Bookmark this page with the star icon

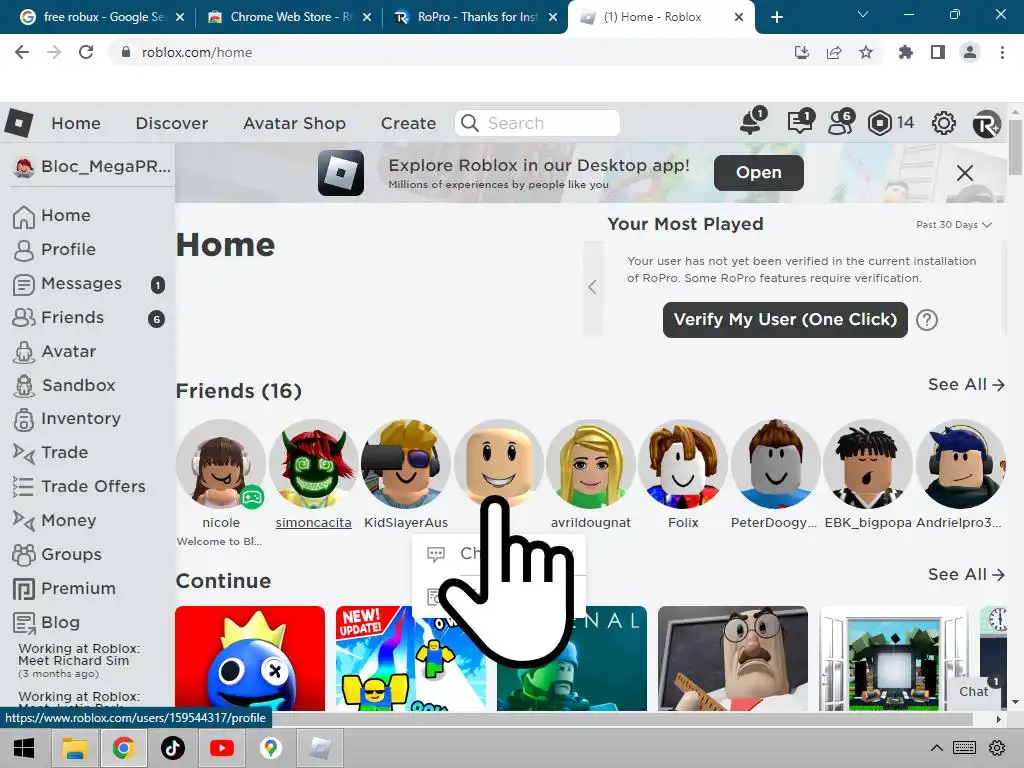point(866,52)
